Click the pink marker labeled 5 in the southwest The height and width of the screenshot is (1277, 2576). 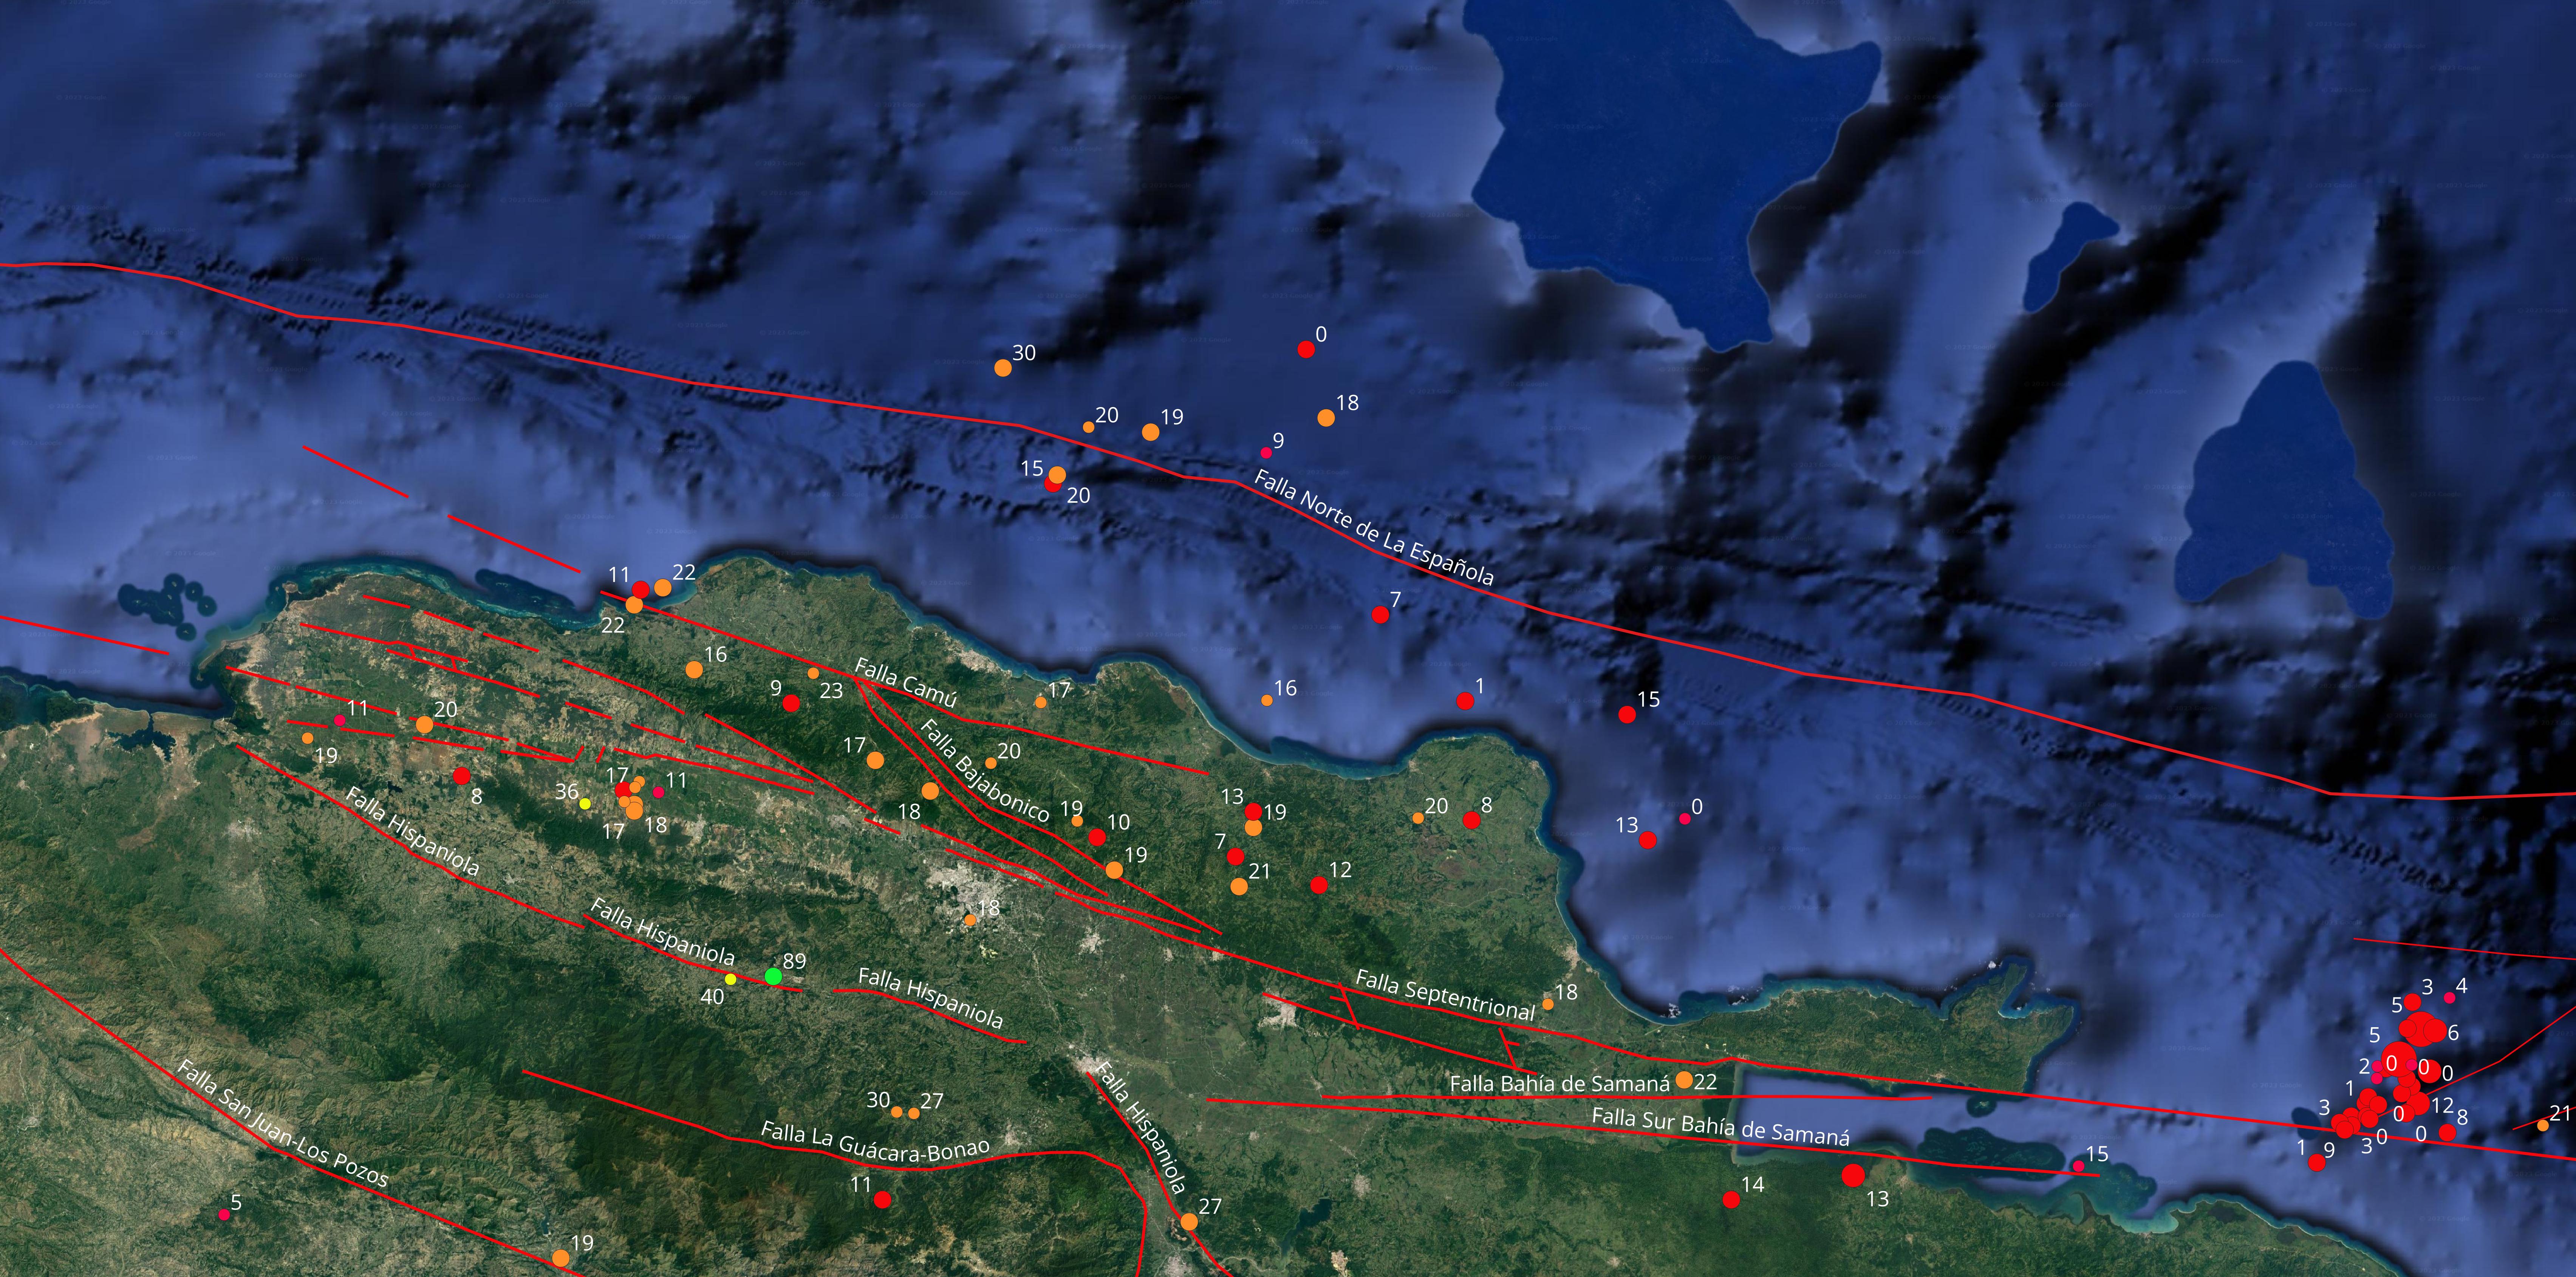[x=224, y=1215]
